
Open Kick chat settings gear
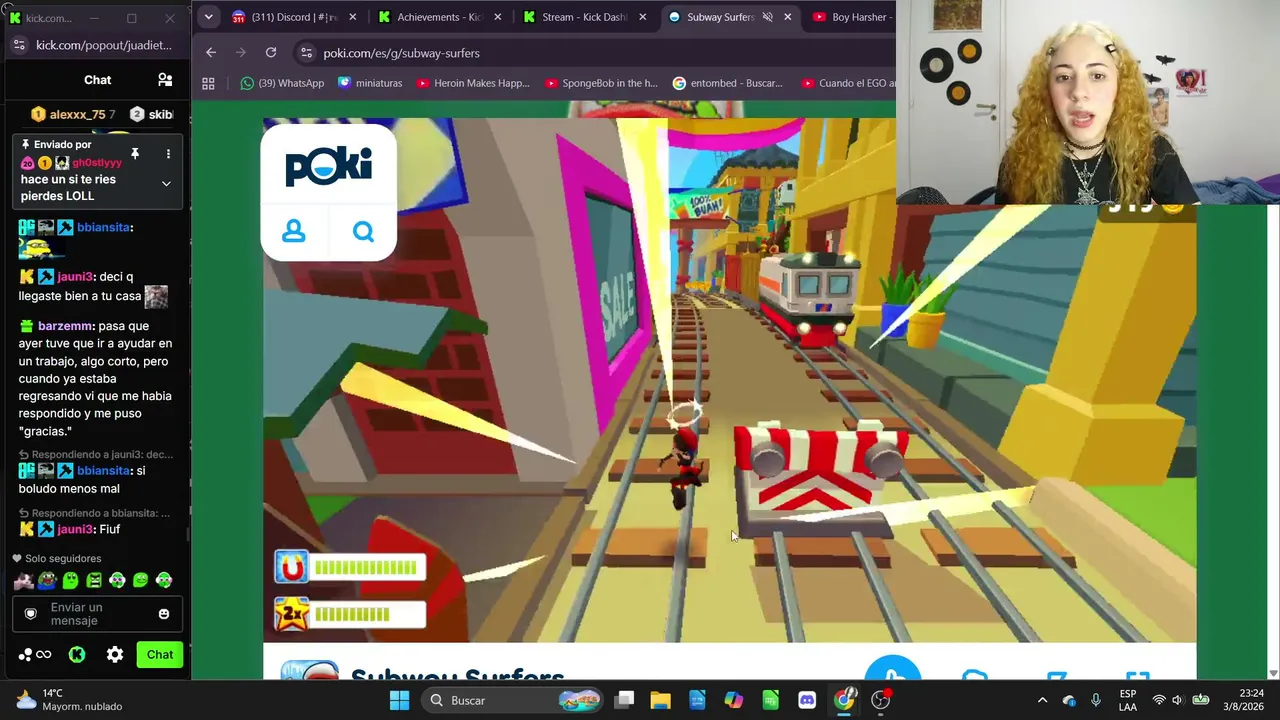tap(115, 655)
